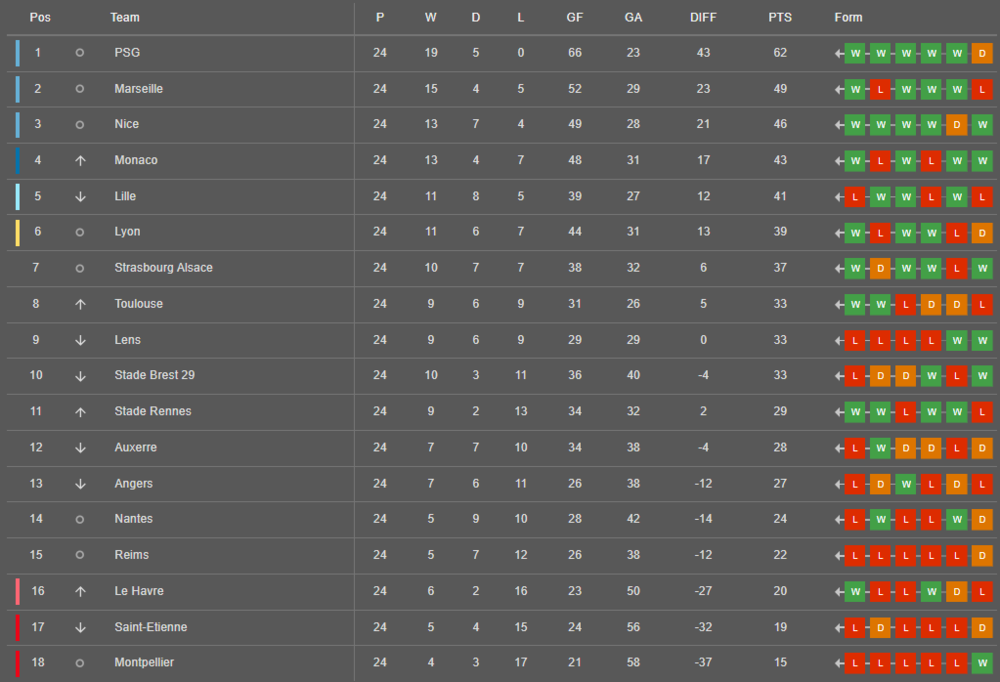Viewport: 1000px width, 682px height.
Task: Click the GF column header
Action: tap(574, 17)
